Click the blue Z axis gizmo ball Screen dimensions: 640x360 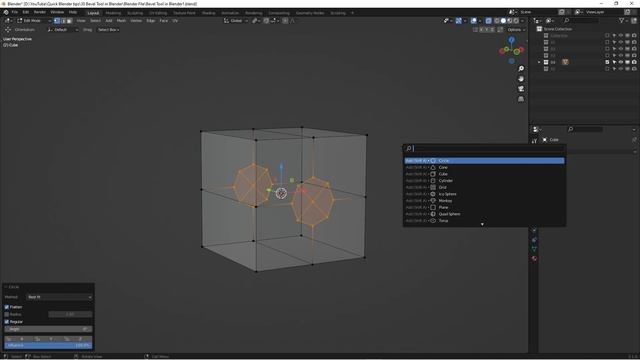pos(511,40)
